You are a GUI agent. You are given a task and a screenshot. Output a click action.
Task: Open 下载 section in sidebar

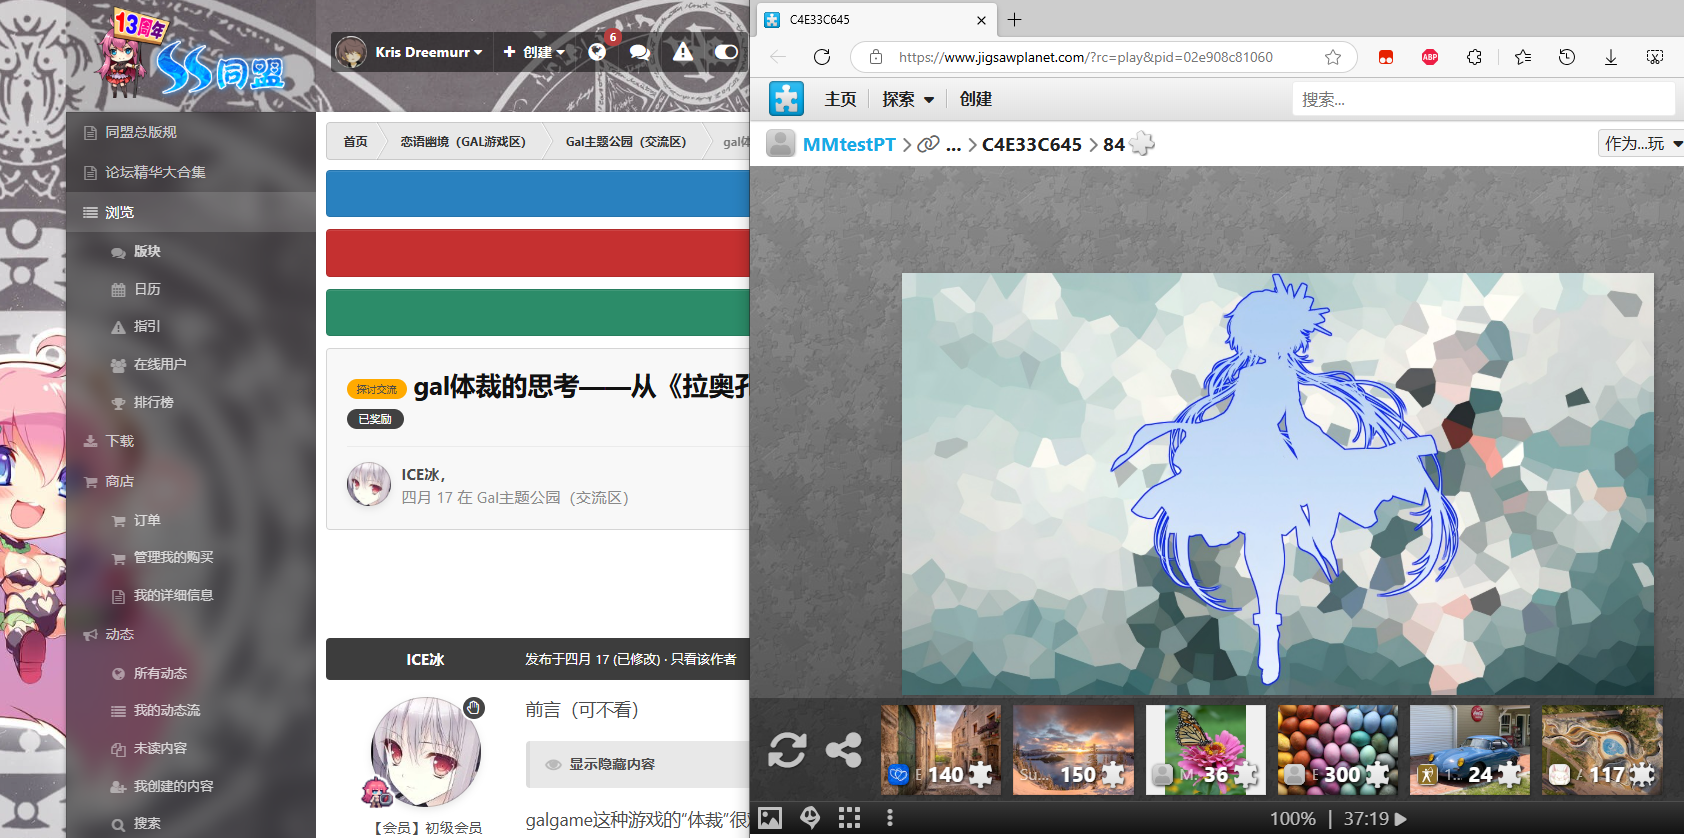tap(119, 441)
